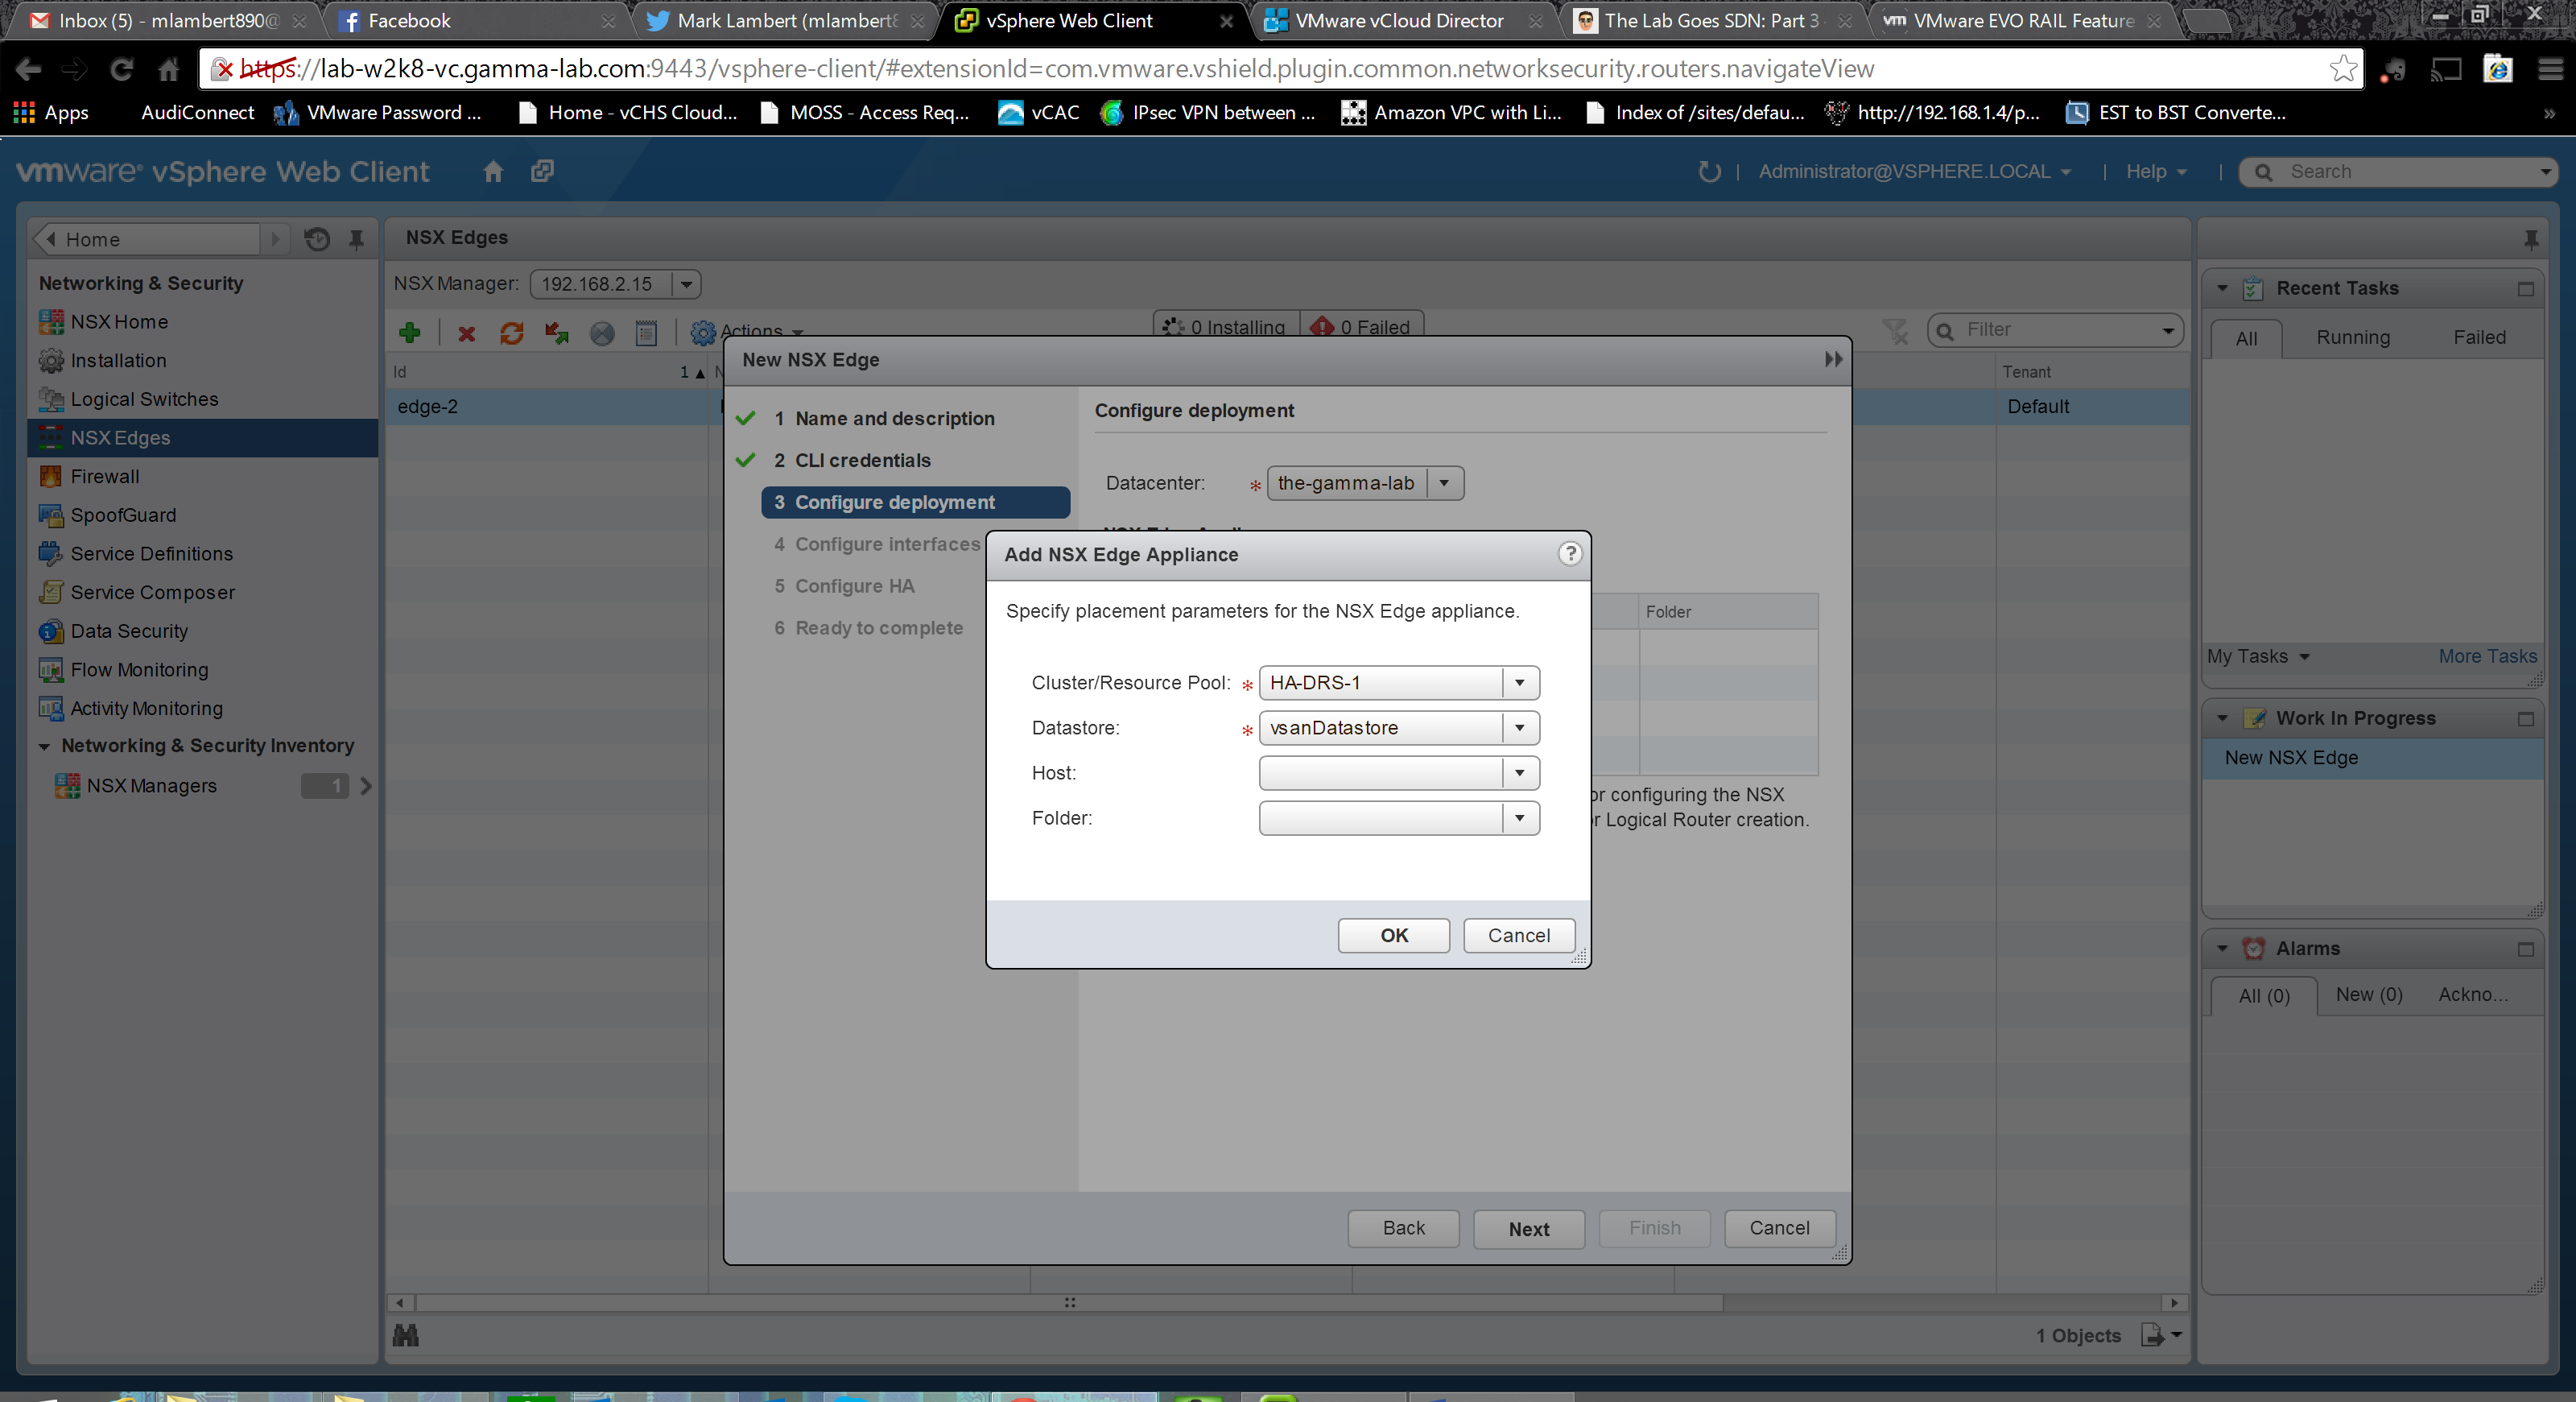Open the Folder dropdown in appliance dialog

point(1519,818)
